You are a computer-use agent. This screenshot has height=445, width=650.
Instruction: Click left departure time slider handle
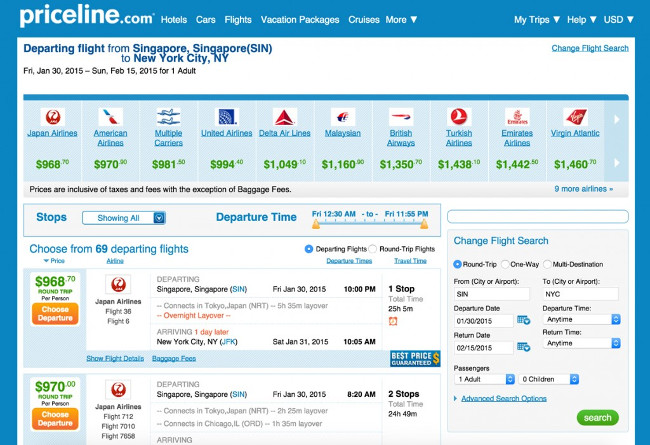click(316, 224)
